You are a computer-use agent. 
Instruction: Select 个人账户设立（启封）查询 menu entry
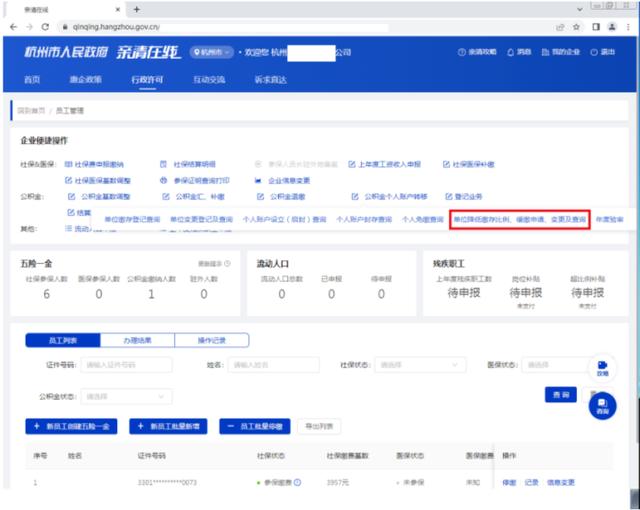[284, 220]
